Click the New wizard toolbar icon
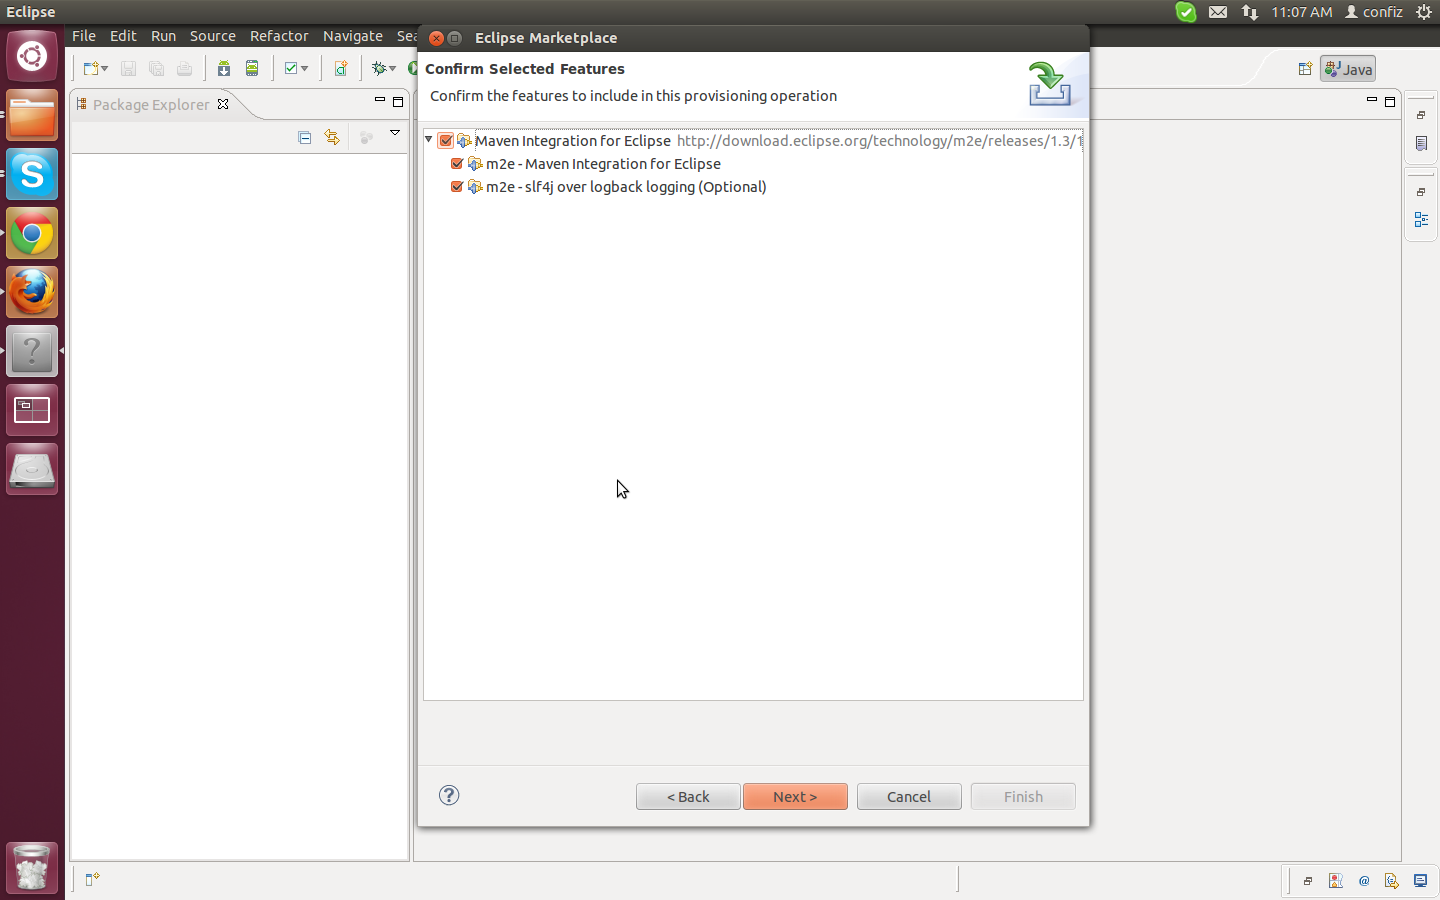This screenshot has width=1440, height=900. [x=91, y=69]
